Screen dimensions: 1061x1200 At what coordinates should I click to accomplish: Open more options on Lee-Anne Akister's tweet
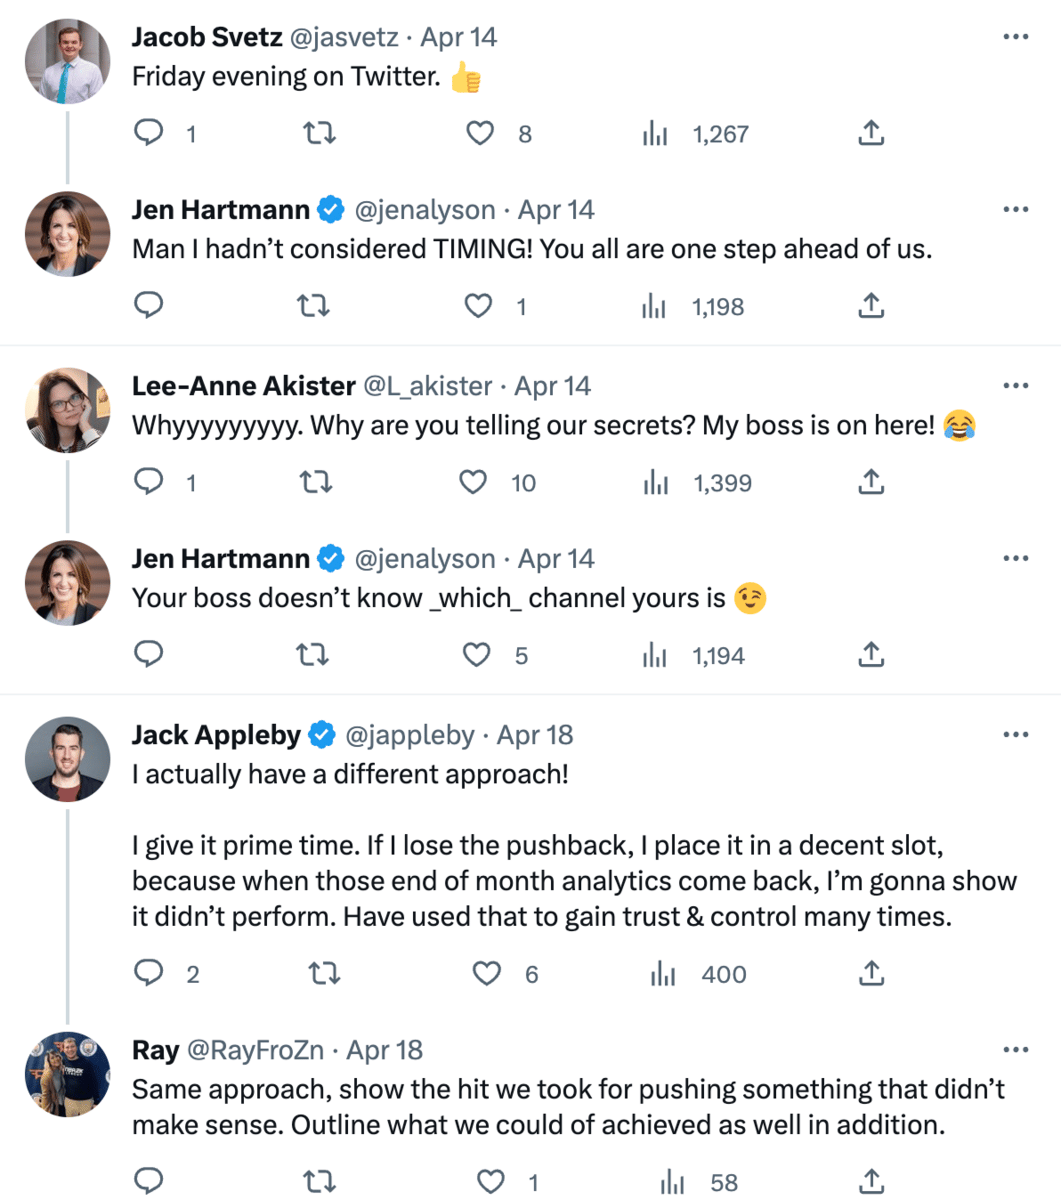pos(1015,386)
